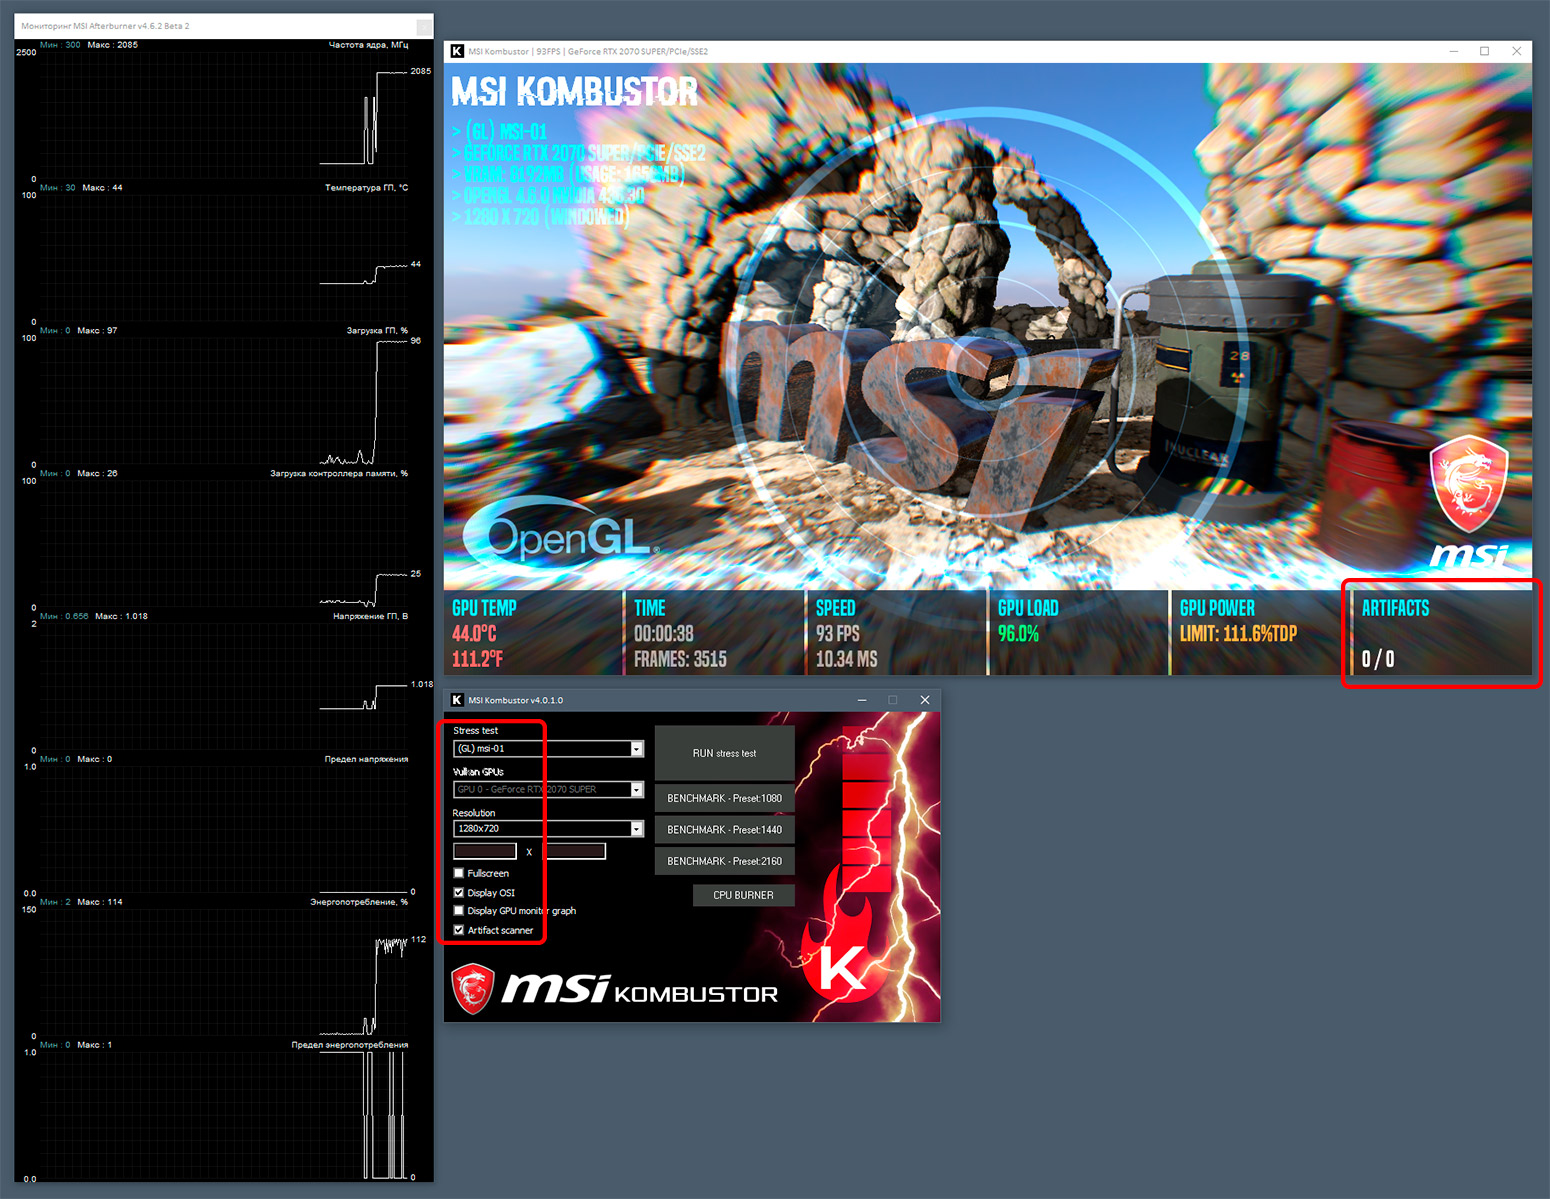The image size is (1550, 1199).
Task: Click the Энергопотребление, % graph label
Action: (x=359, y=903)
